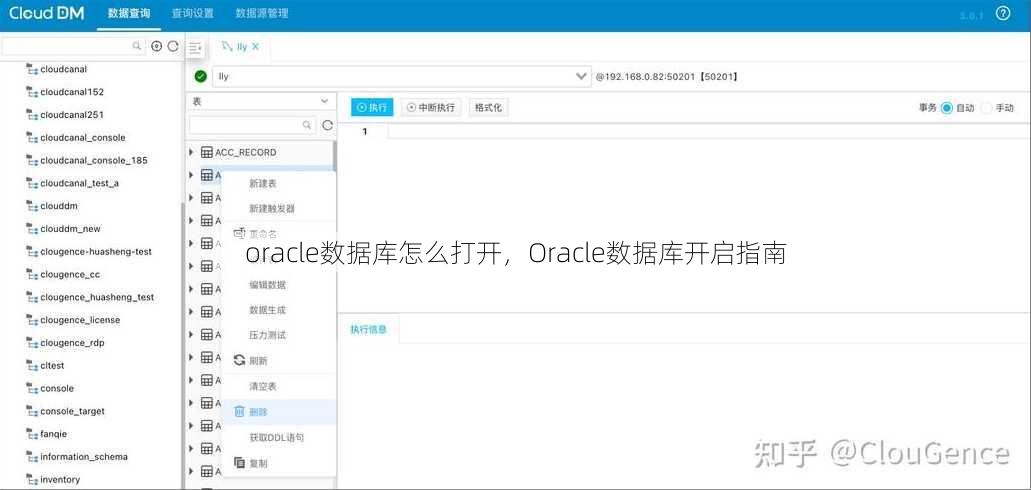This screenshot has width=1031, height=490.
Task: Click the magnifier in the table search box
Action: [x=307, y=124]
